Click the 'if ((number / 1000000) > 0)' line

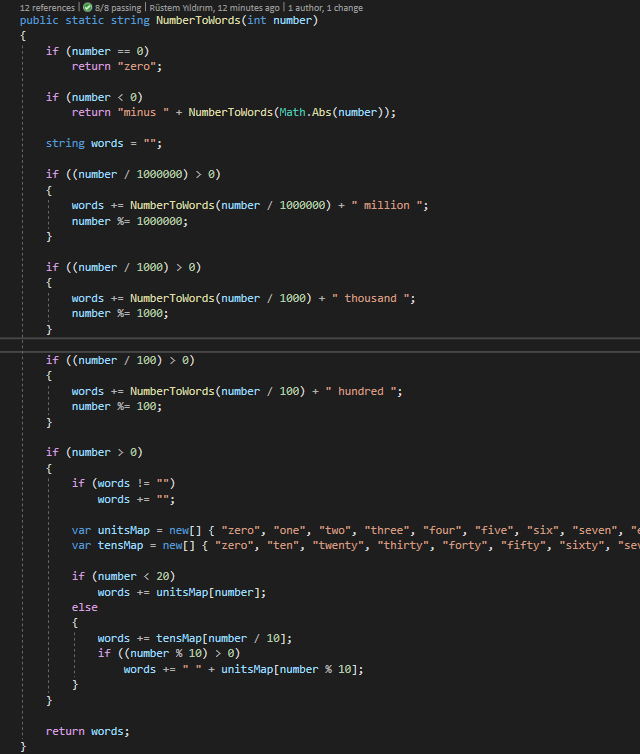tap(133, 174)
